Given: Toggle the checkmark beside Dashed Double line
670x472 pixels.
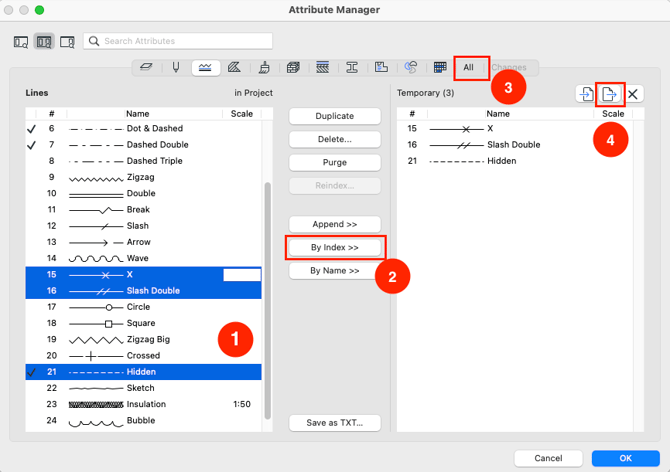Looking at the screenshot, I should (32, 145).
